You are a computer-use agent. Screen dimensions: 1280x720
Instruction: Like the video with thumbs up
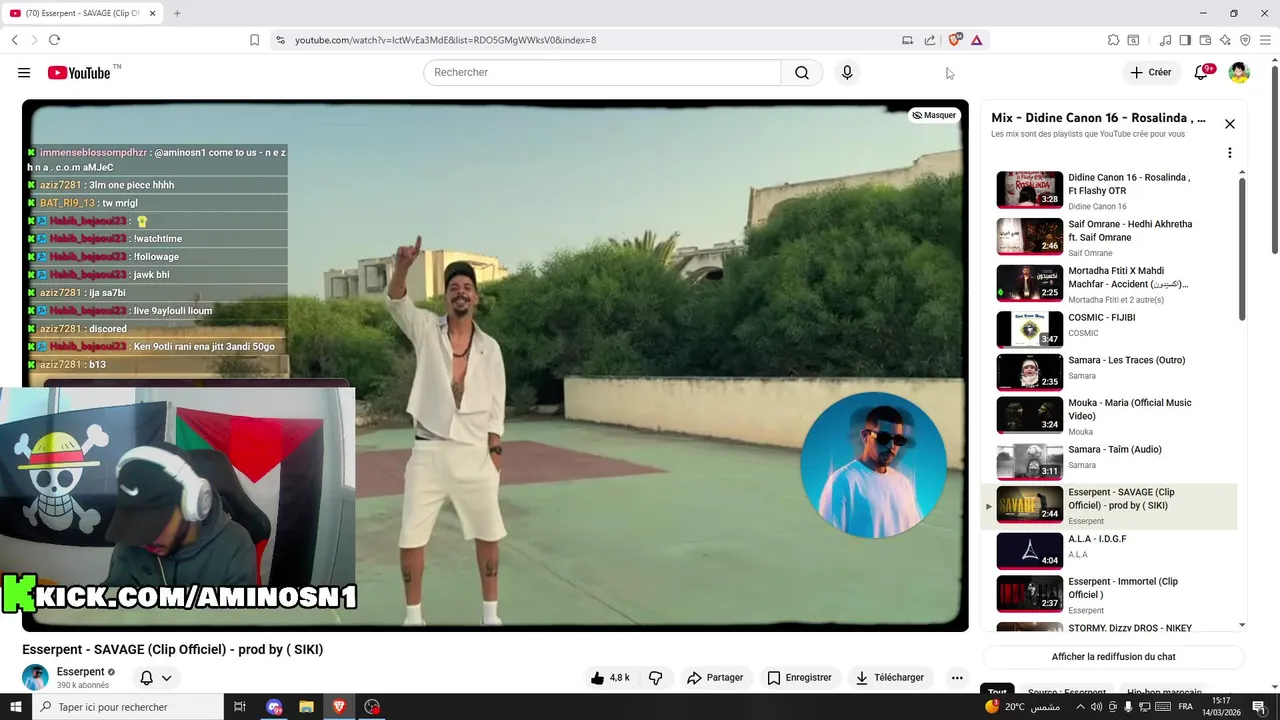[x=610, y=678]
